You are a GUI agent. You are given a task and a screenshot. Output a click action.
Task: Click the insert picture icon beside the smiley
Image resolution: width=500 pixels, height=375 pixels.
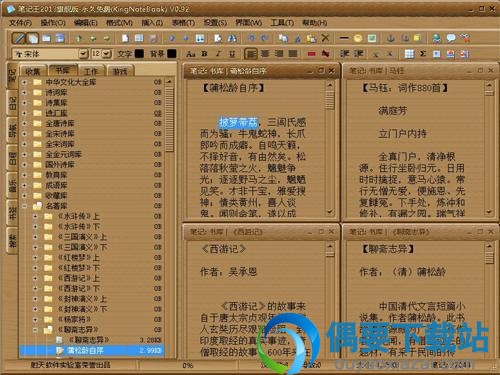tap(372, 38)
